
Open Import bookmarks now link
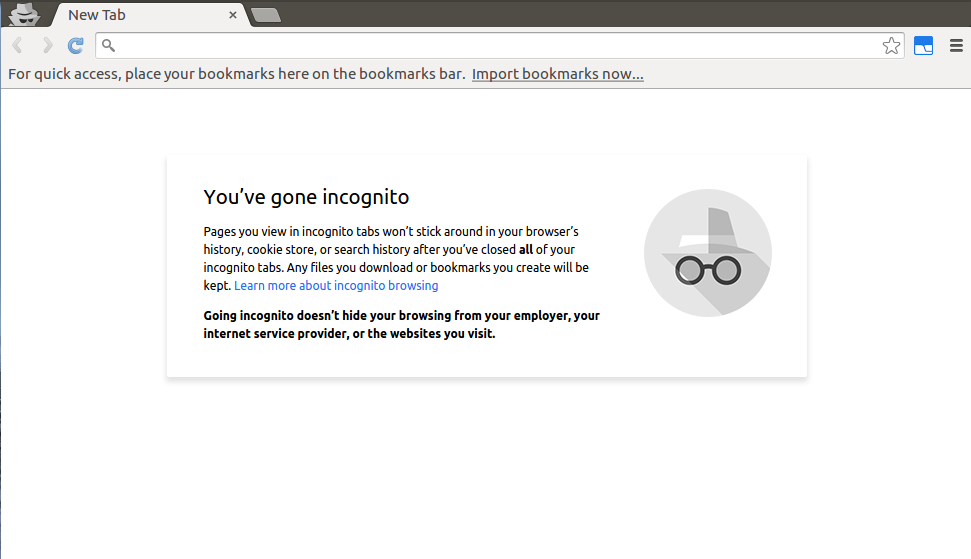557,74
